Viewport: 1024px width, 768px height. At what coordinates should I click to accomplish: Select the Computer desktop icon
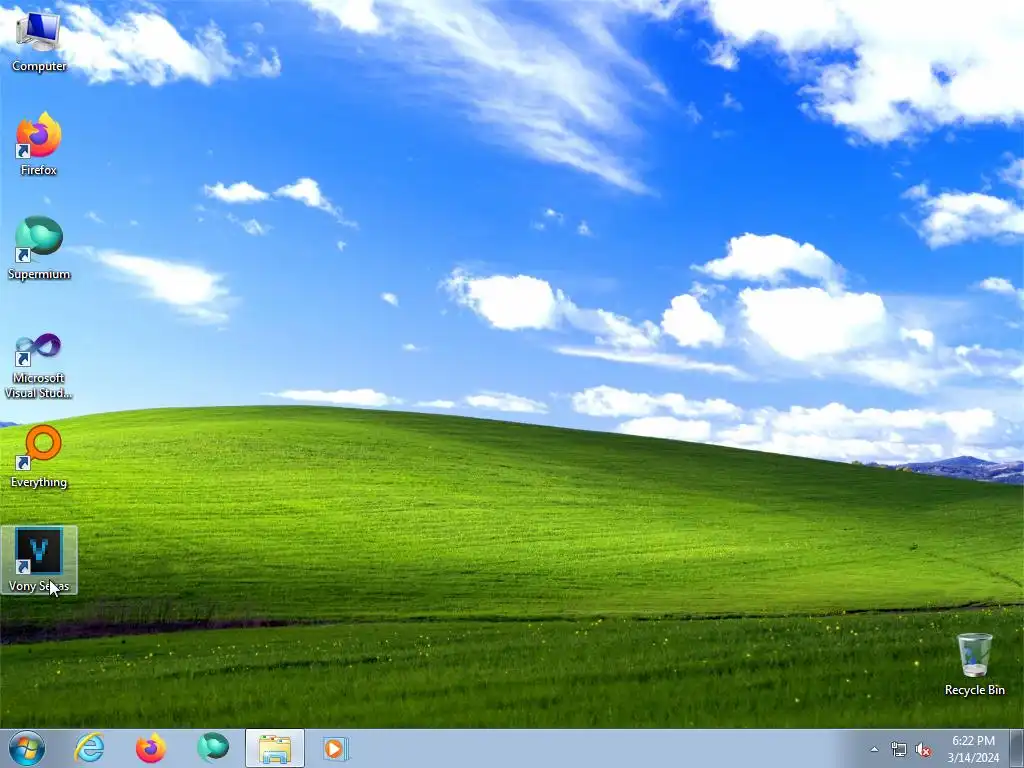click(39, 40)
